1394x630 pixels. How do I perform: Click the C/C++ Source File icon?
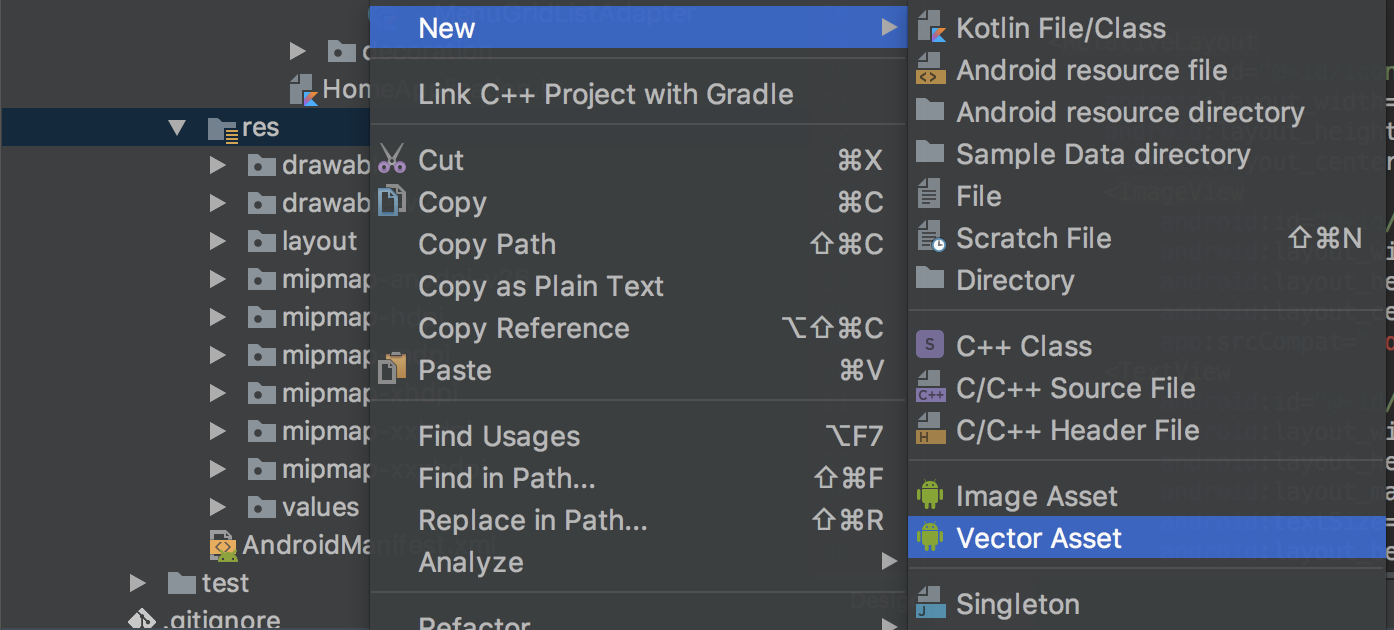(x=930, y=388)
